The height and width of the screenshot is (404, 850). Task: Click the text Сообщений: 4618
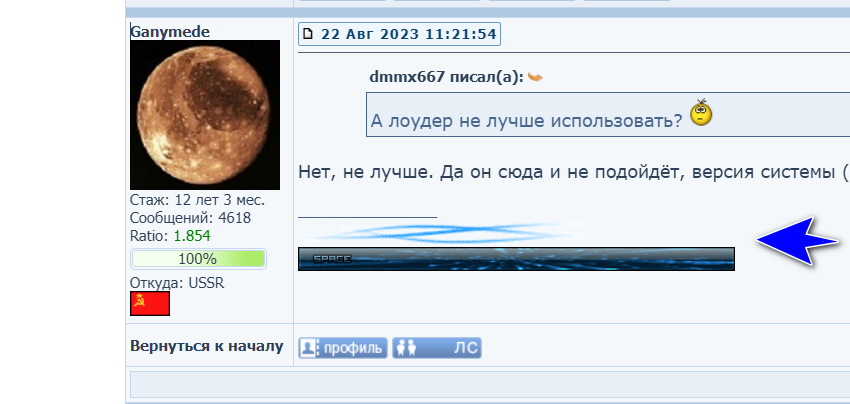(190, 218)
